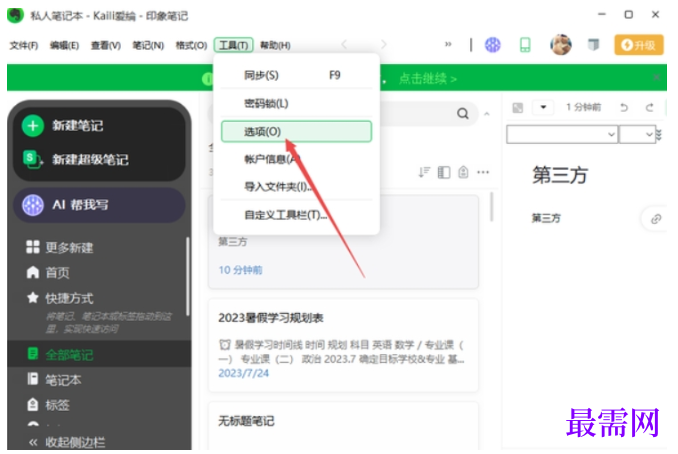Screen dimensions: 678x454
Task: Click the green mobile device icon
Action: tap(525, 45)
